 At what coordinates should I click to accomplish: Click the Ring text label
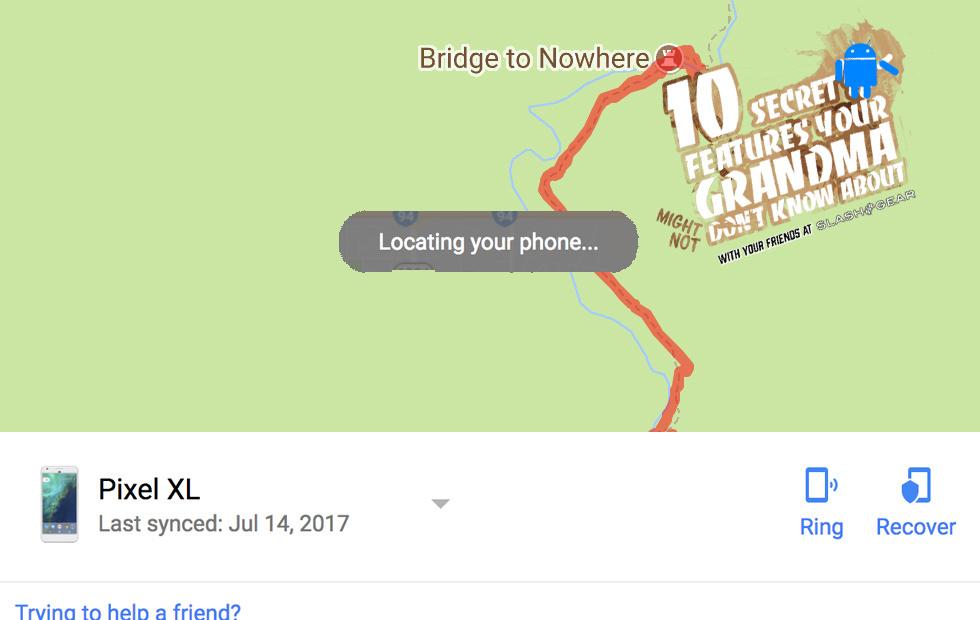click(x=821, y=527)
